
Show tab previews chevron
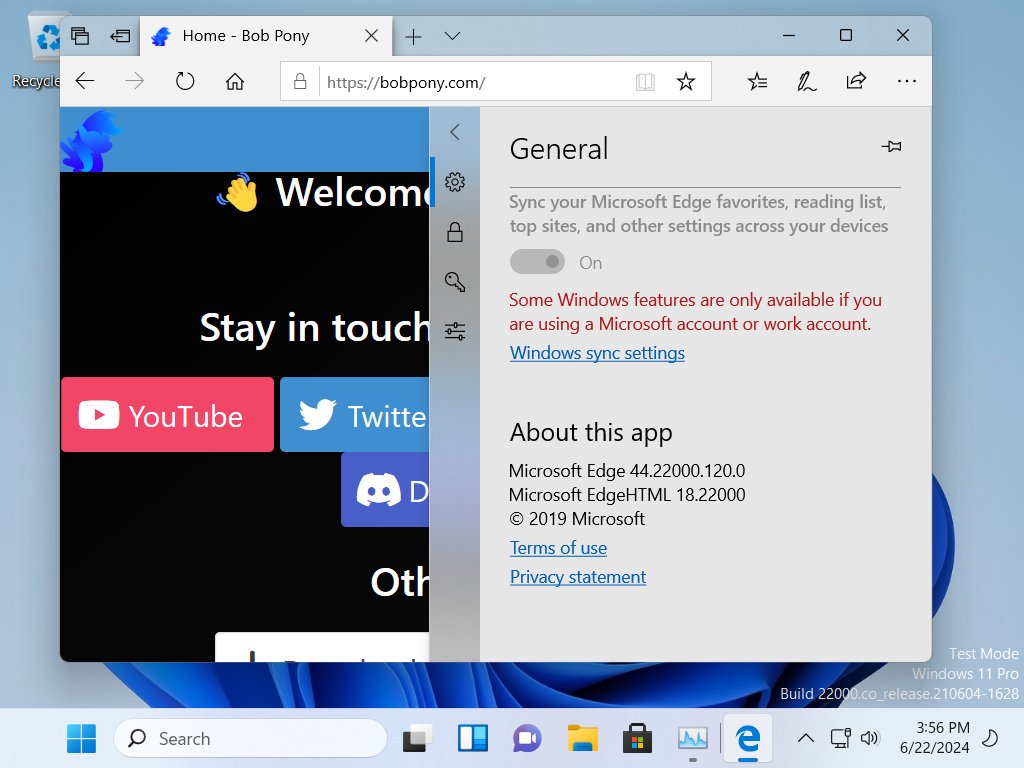pyautogui.click(x=452, y=36)
